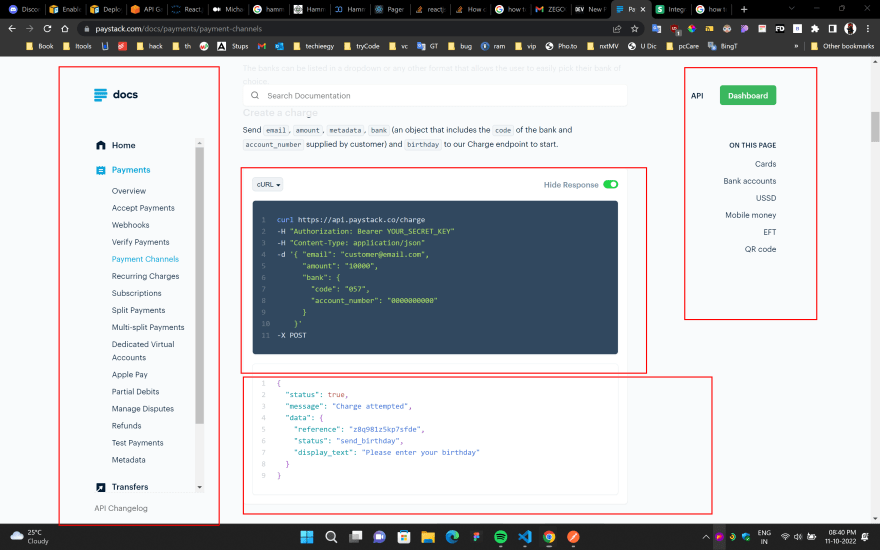This screenshot has height=550, width=880.
Task: Click the sidebar scroll down arrow
Action: [x=199, y=487]
